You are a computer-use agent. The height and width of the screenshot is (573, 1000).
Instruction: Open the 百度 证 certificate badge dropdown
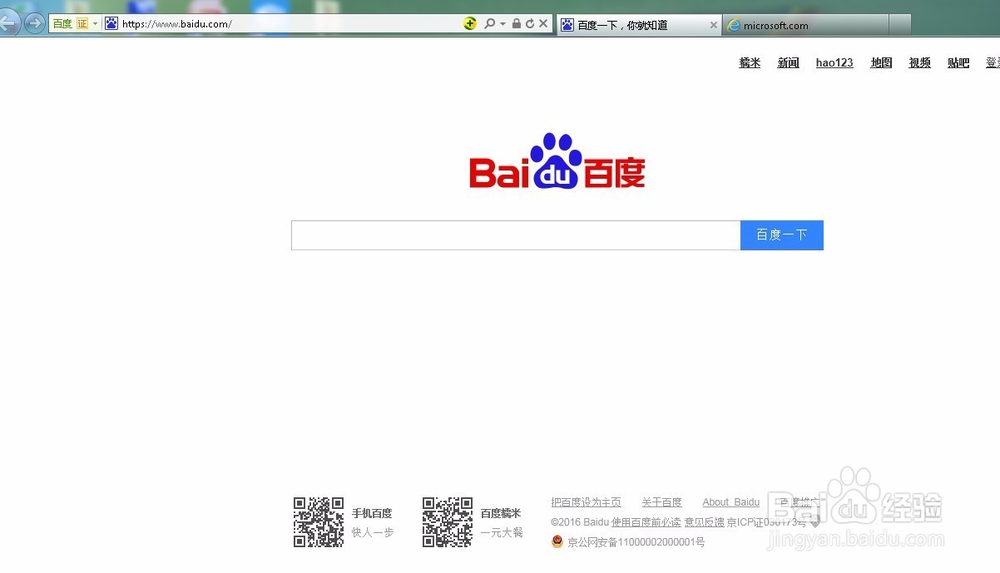[95, 24]
